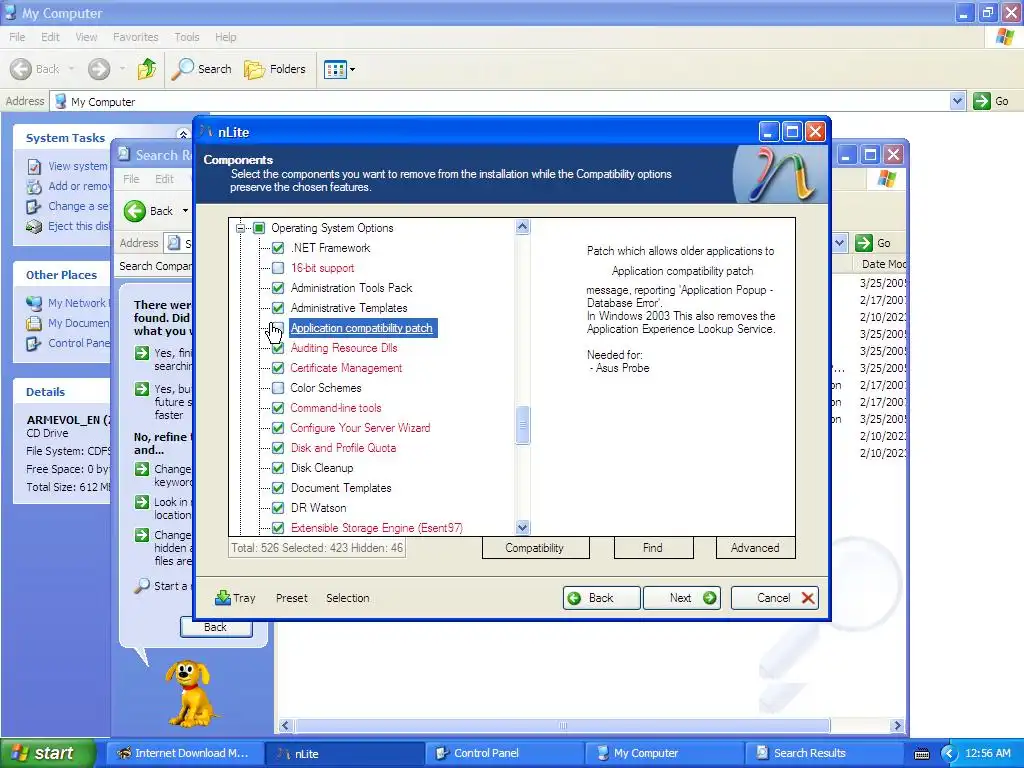The width and height of the screenshot is (1024, 768).
Task: Check the 16-bit support checkbox
Action: tap(278, 268)
